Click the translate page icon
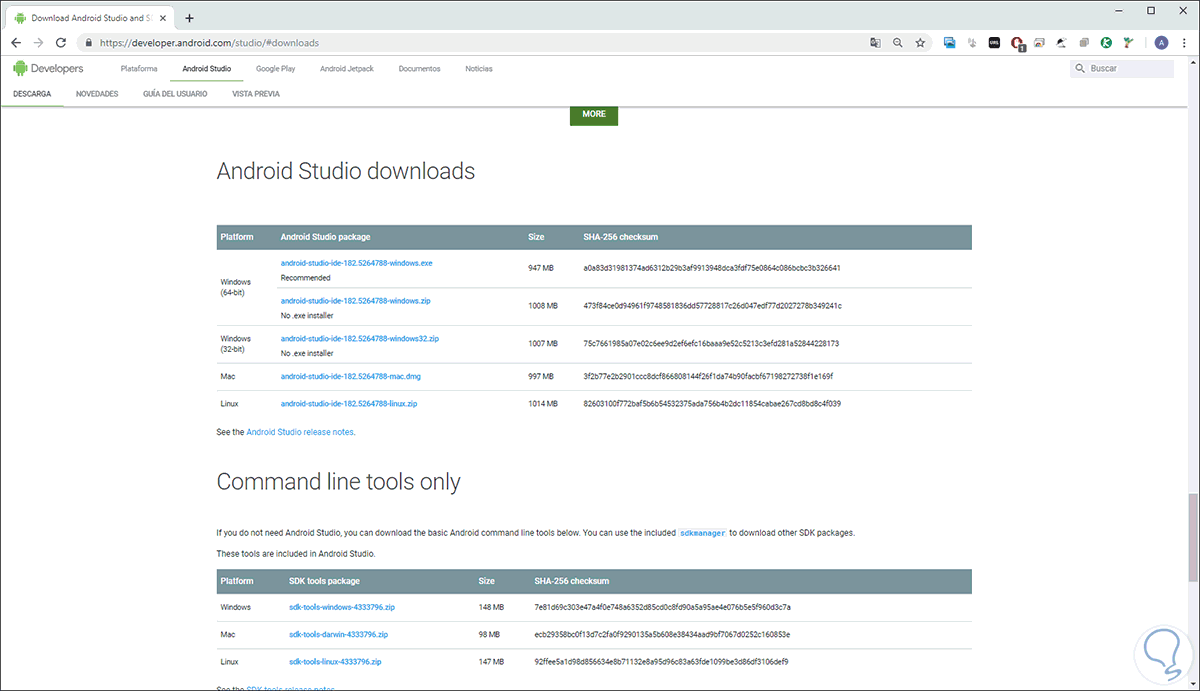This screenshot has width=1200, height=691. [x=875, y=43]
